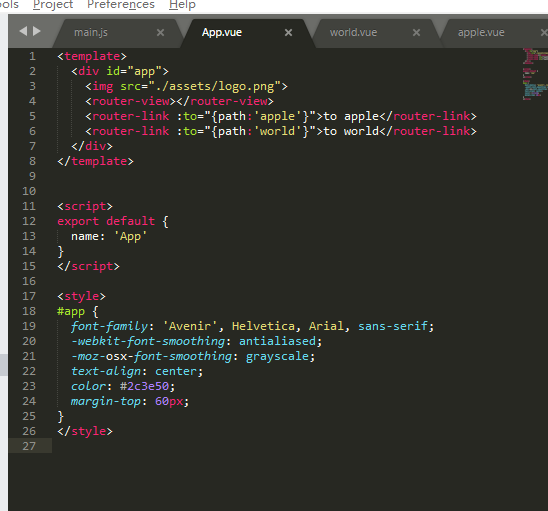548x511 pixels.
Task: Click the 'grayscale' value
Action: pos(277,357)
